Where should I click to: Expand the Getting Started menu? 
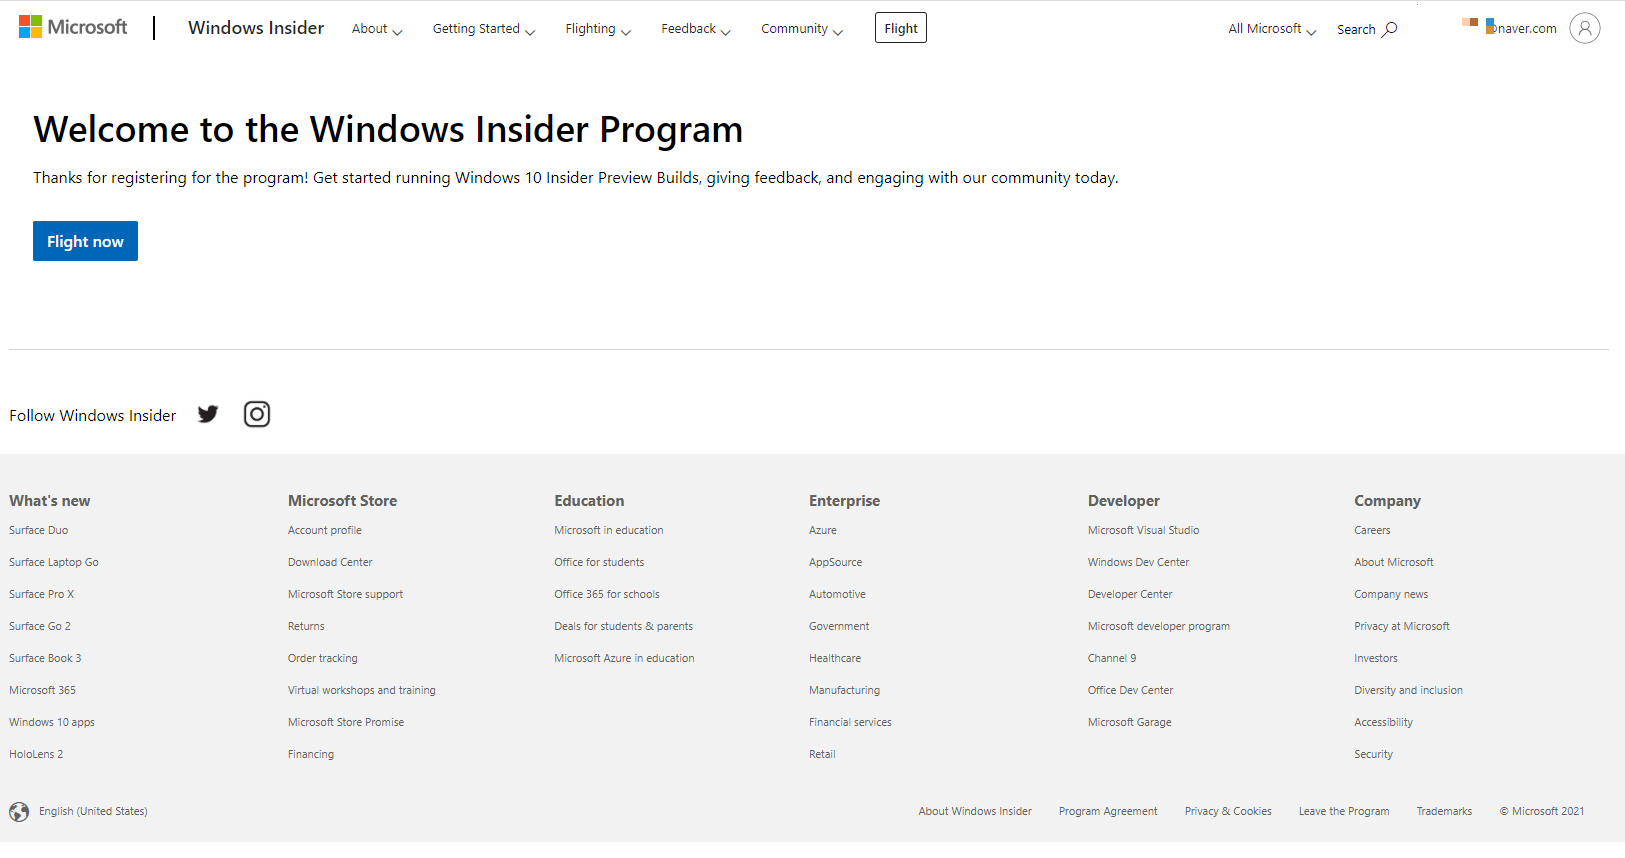[x=484, y=29]
